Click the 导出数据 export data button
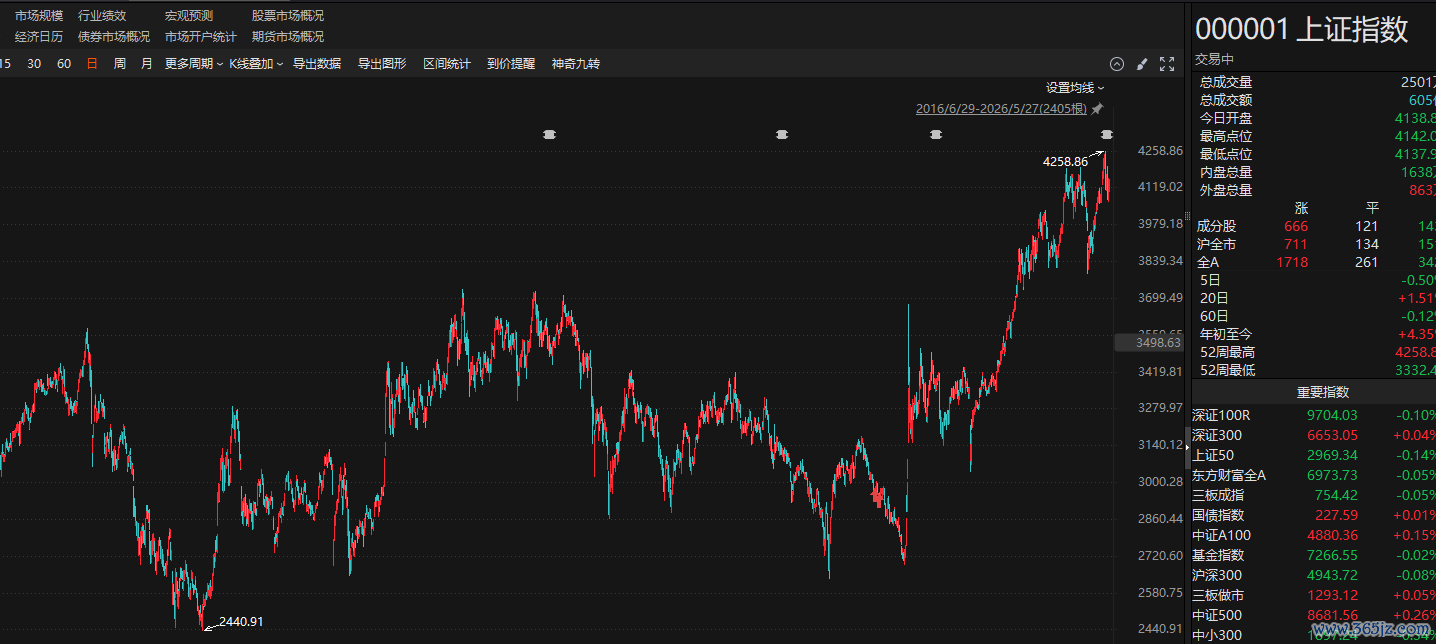 (317, 64)
